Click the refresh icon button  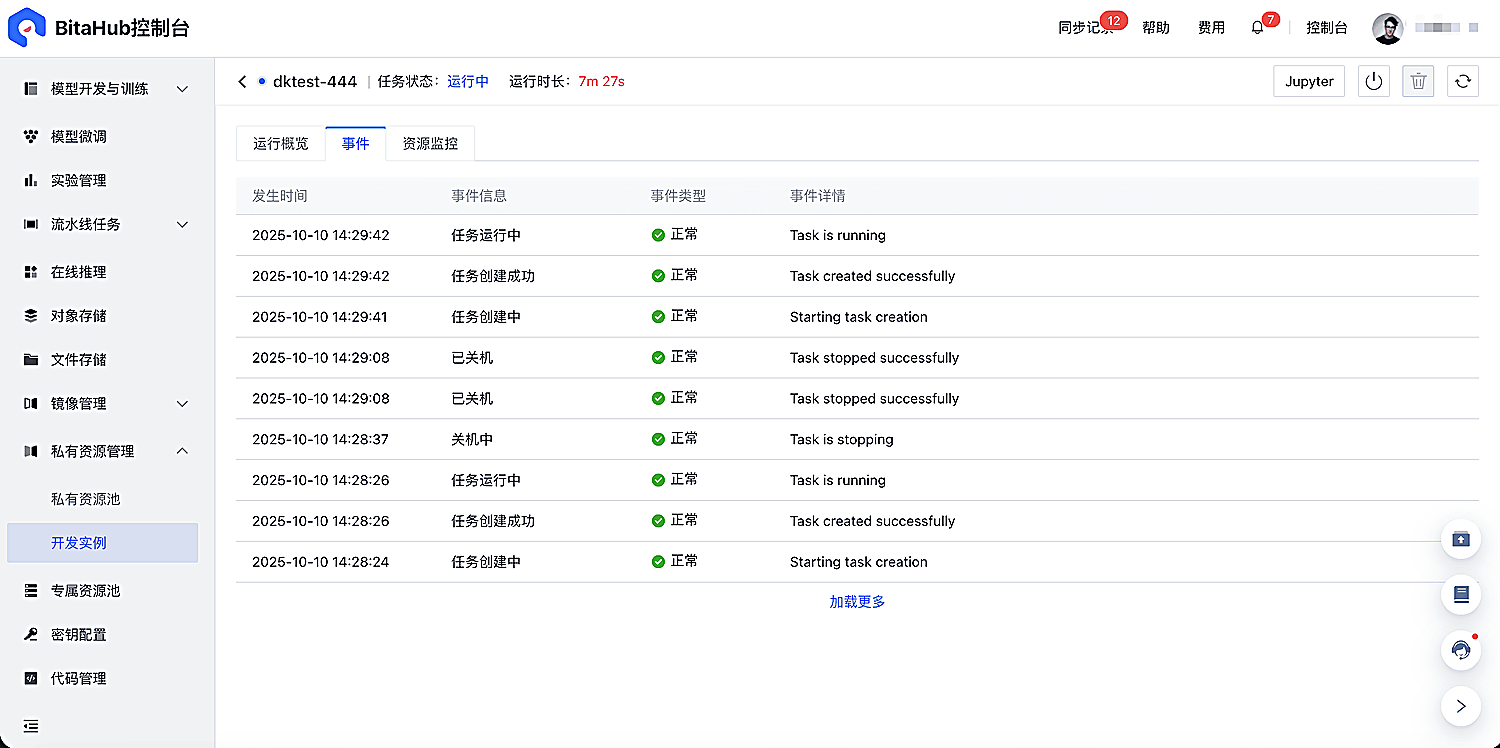pos(1462,82)
